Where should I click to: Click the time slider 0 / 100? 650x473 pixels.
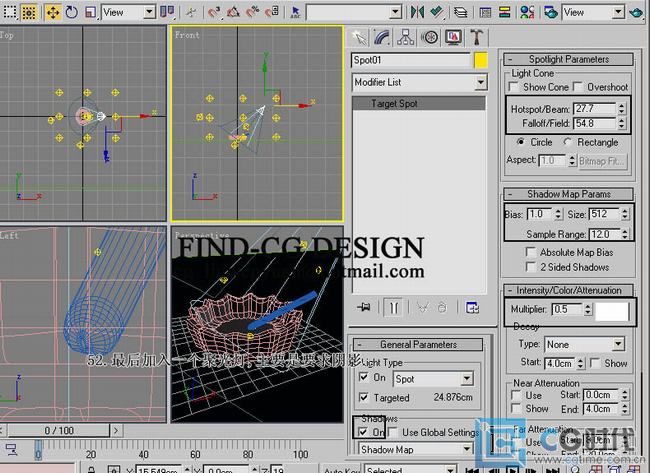point(59,431)
